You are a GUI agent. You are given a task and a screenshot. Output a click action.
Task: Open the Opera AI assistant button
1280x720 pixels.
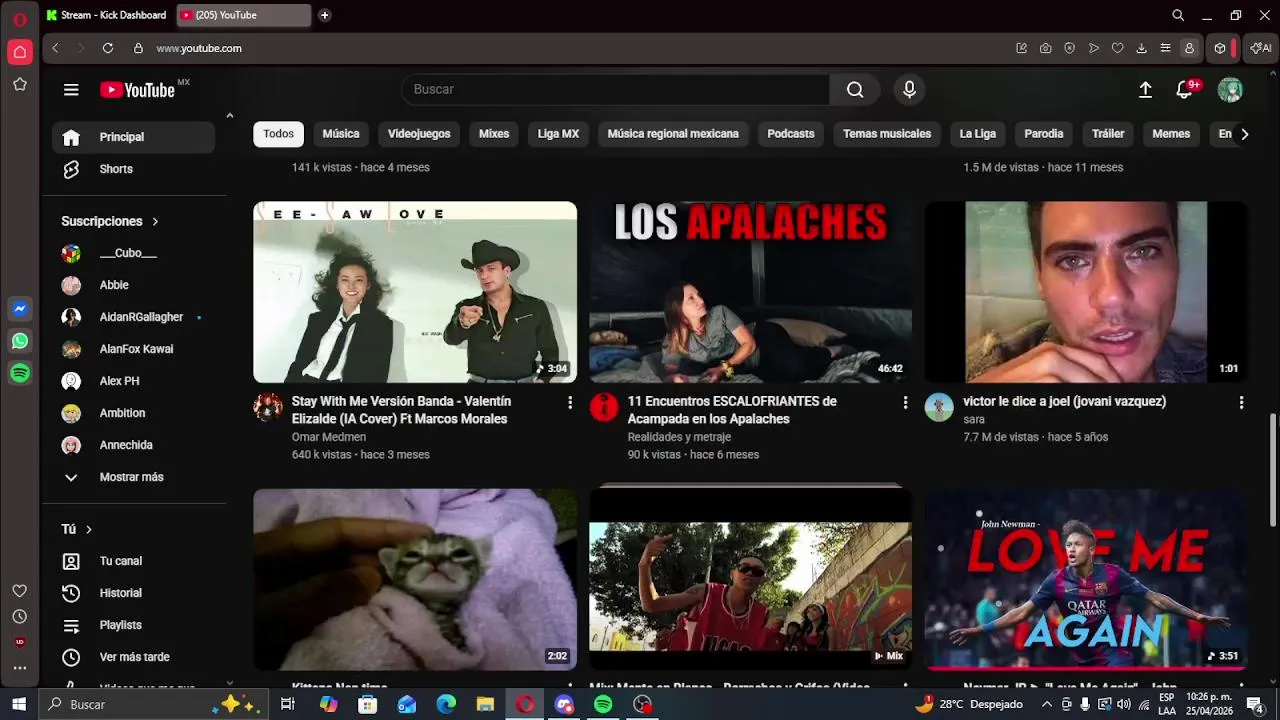(1260, 48)
